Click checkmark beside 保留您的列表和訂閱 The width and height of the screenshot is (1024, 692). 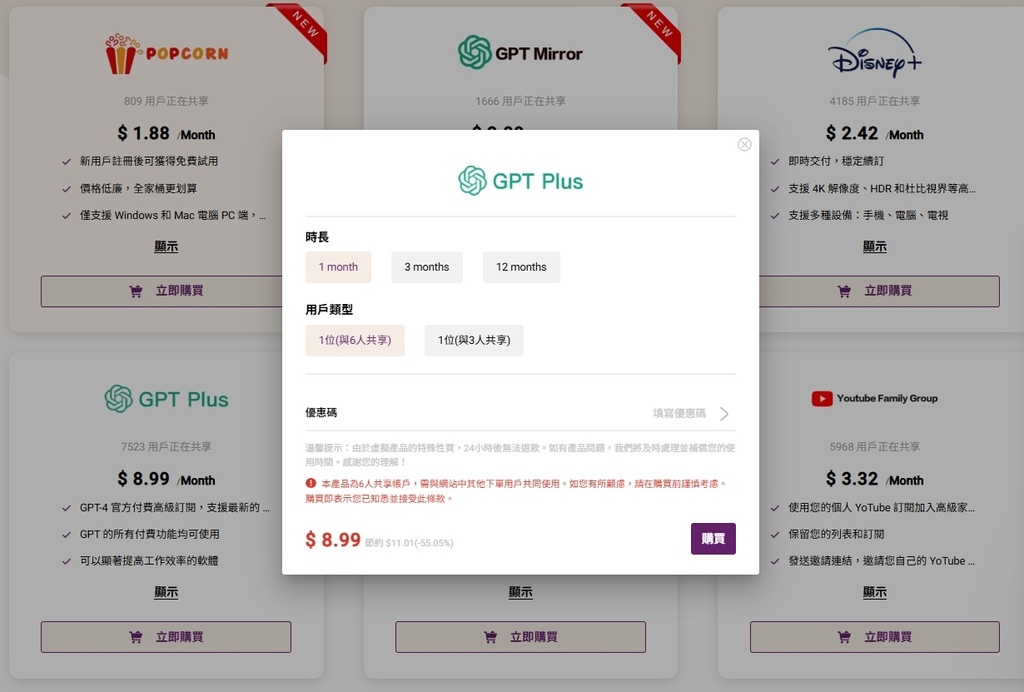tap(775, 534)
